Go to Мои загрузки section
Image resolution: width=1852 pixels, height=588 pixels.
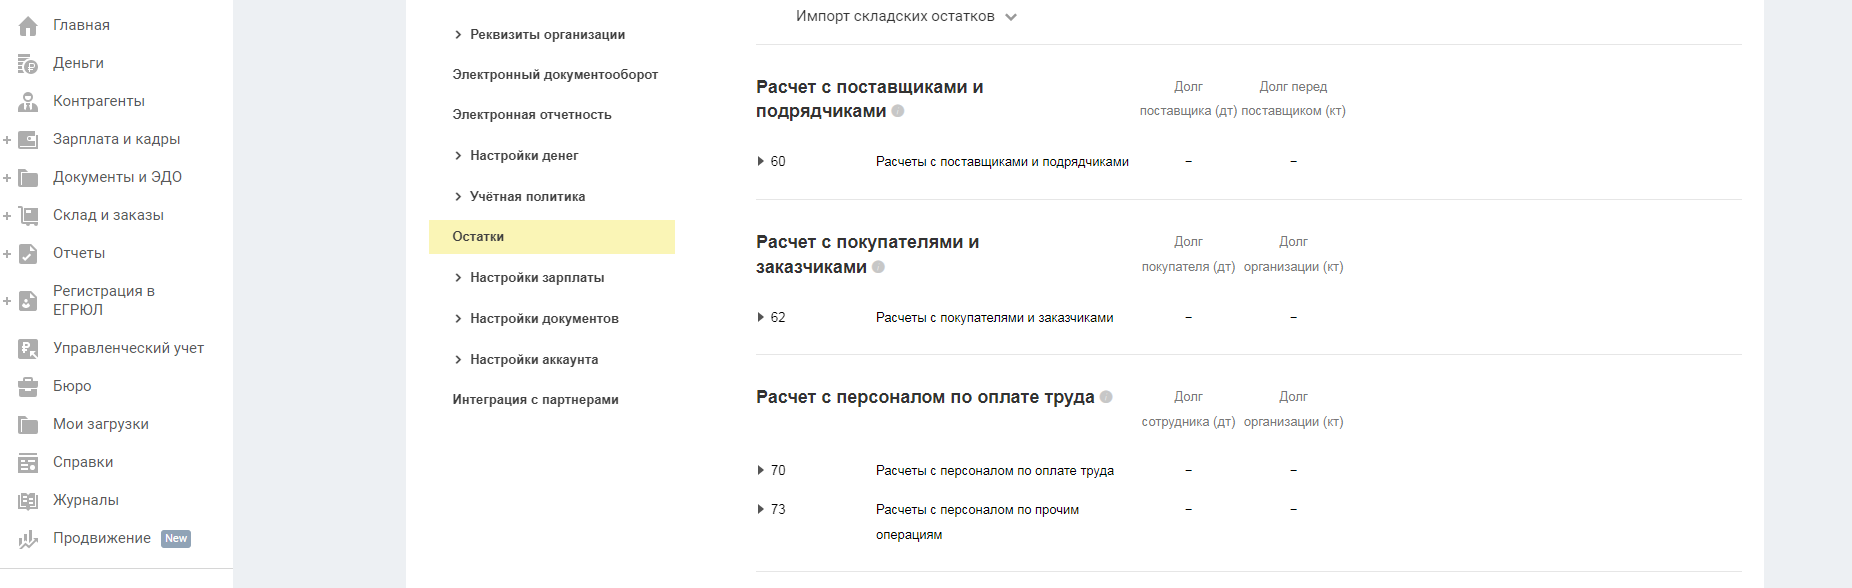[100, 424]
